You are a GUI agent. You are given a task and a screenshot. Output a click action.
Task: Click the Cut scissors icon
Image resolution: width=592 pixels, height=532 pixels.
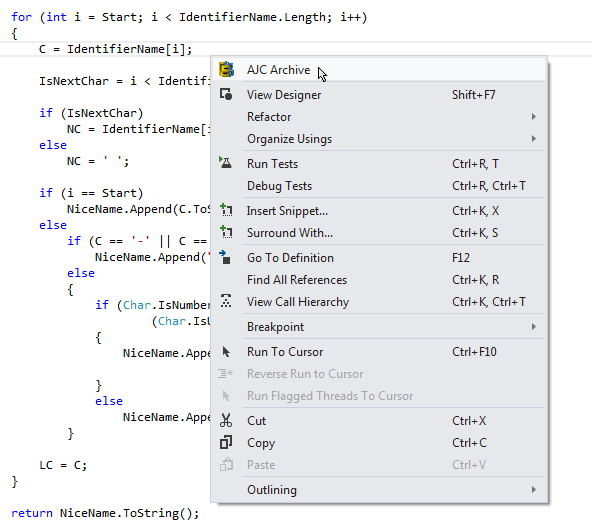[x=226, y=420]
